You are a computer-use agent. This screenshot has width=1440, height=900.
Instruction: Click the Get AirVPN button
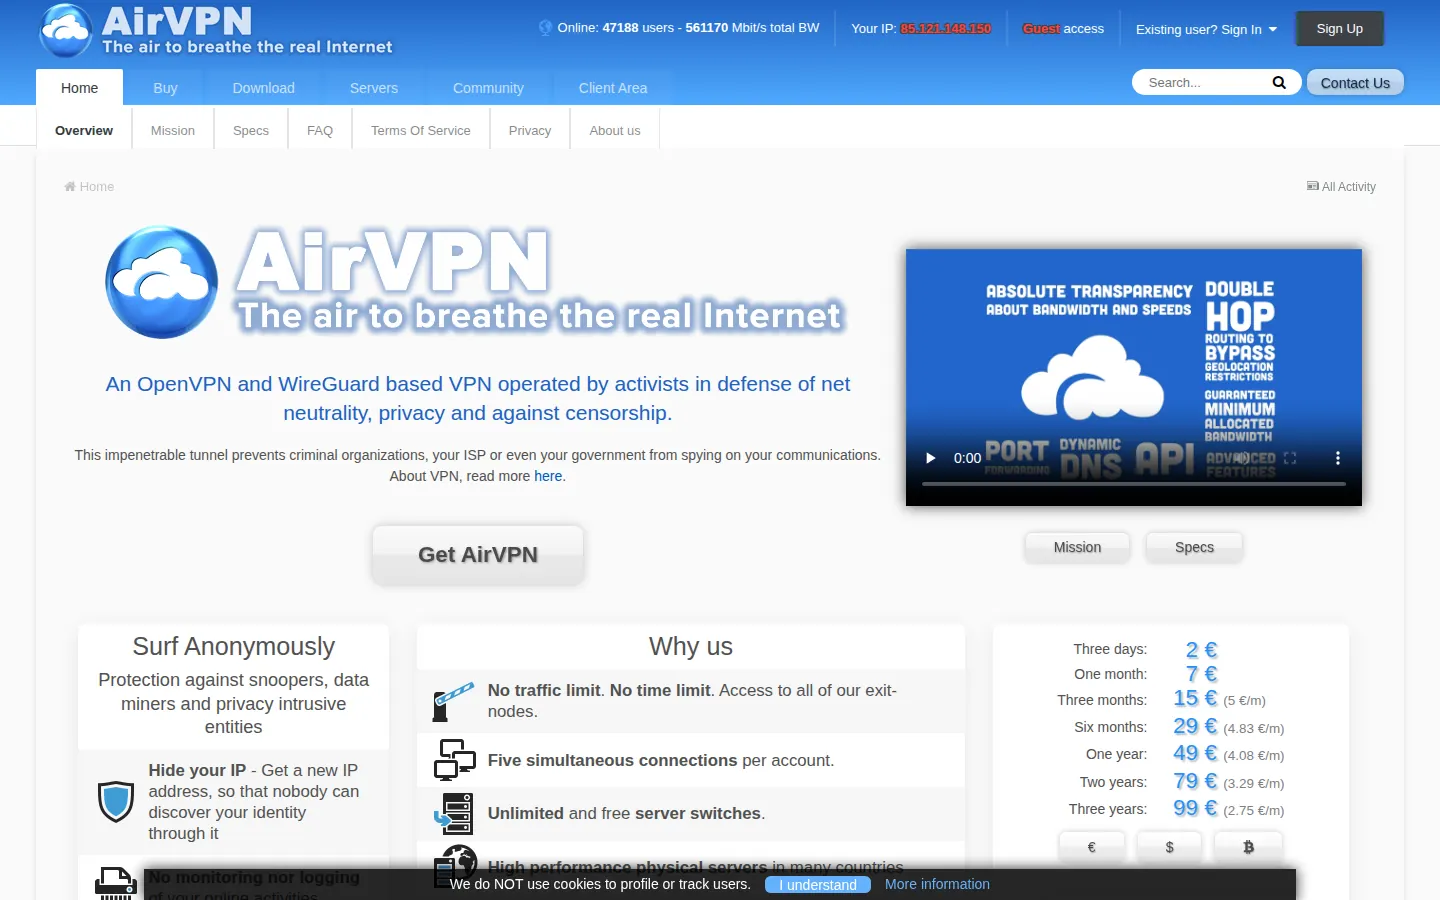tap(478, 555)
